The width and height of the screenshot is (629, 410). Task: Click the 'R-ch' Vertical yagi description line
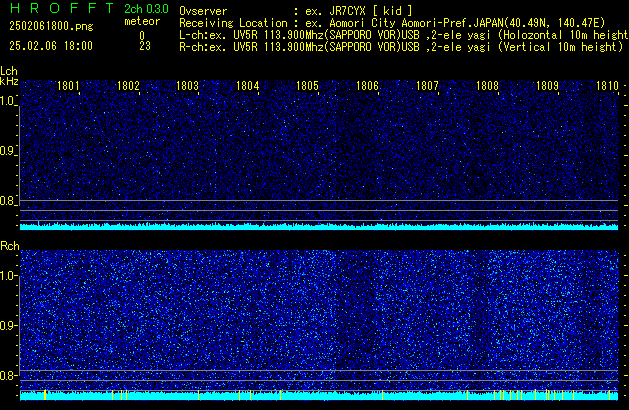point(401,47)
